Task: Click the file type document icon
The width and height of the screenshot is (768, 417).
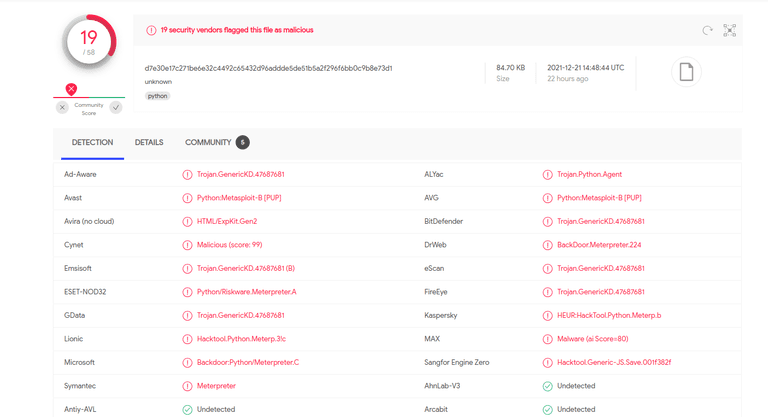Action: (686, 72)
